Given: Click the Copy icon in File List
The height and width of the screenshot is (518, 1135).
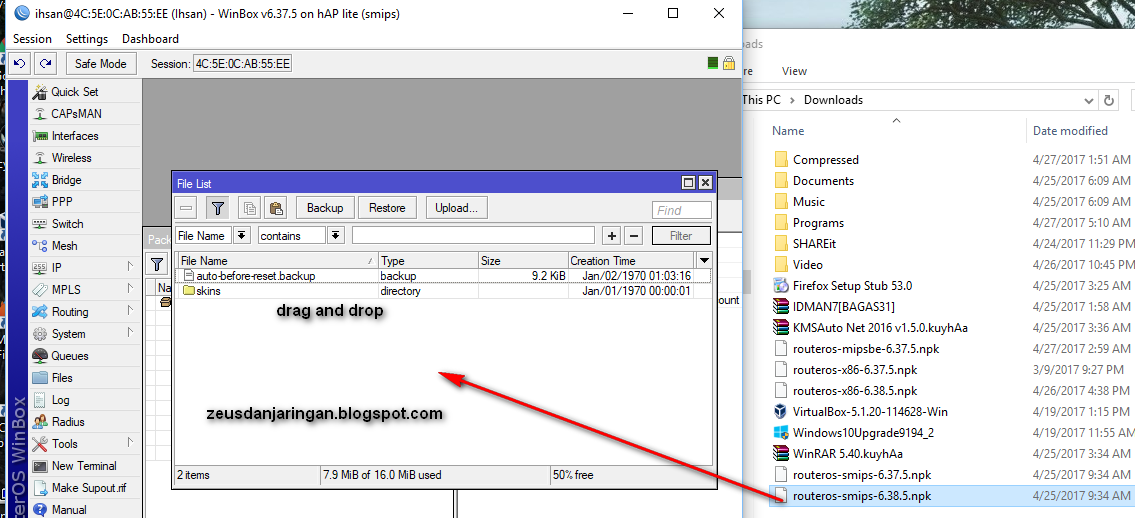Looking at the screenshot, I should [x=248, y=208].
